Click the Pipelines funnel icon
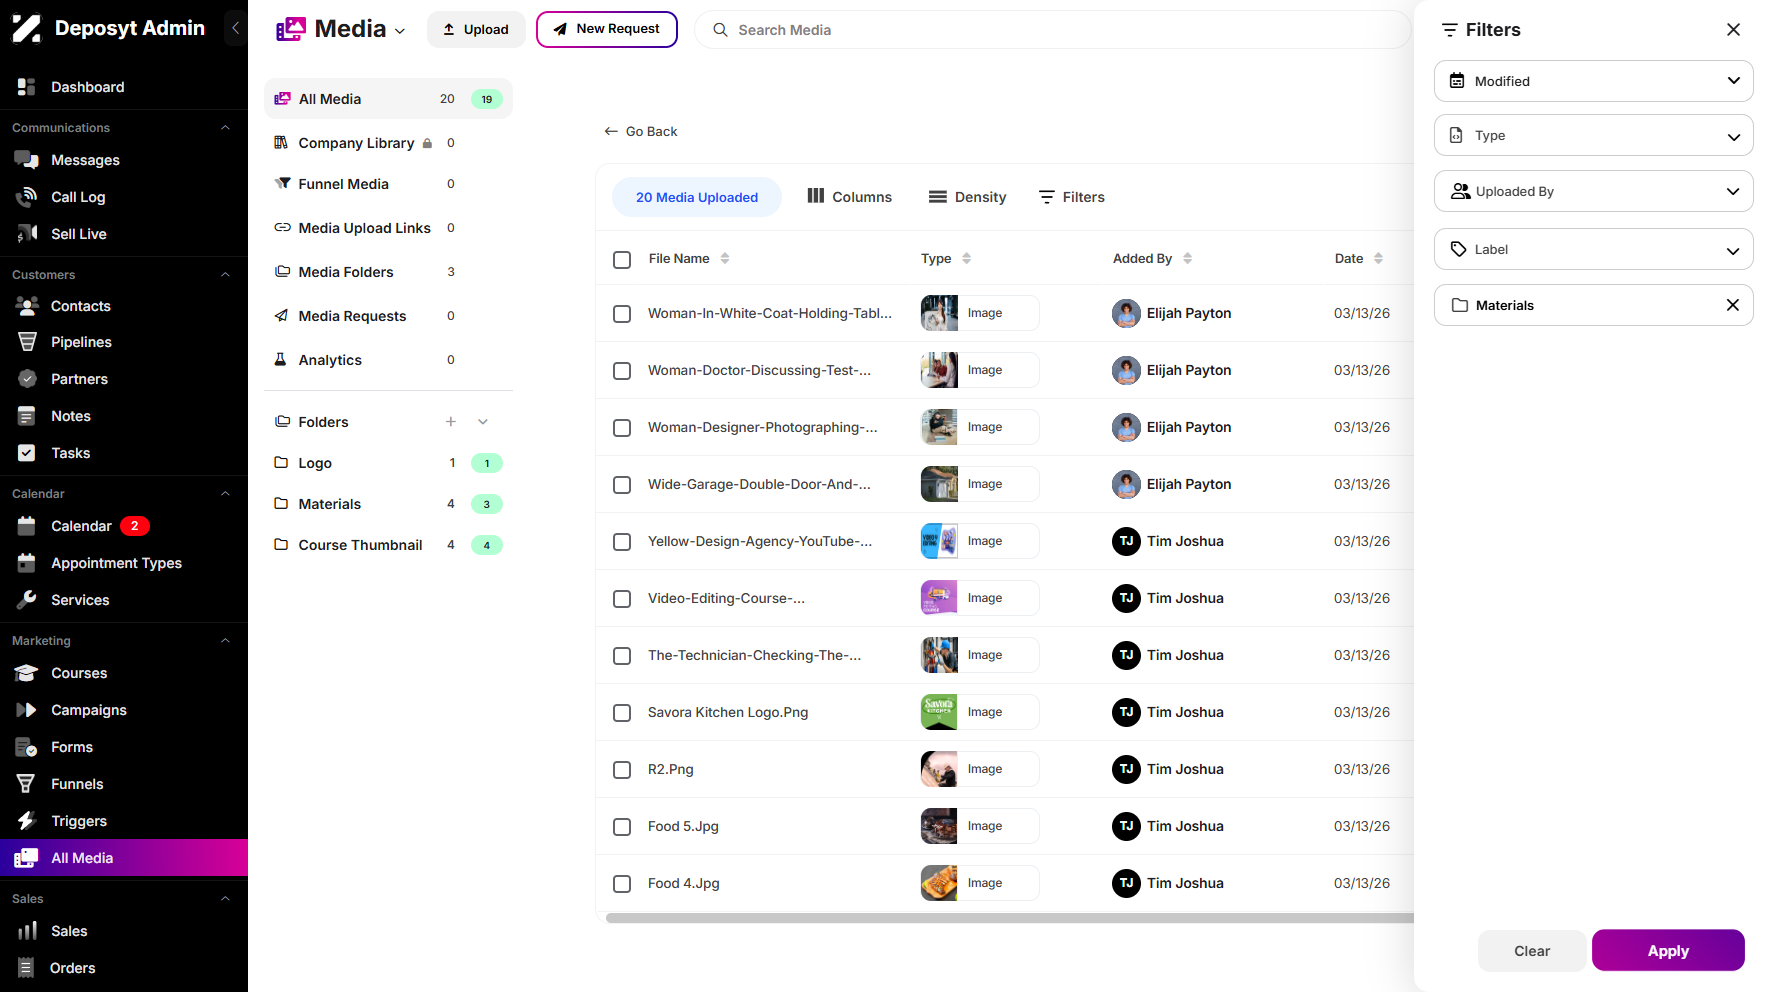Screen dimensions: 1774x992 pyautogui.click(x=27, y=342)
